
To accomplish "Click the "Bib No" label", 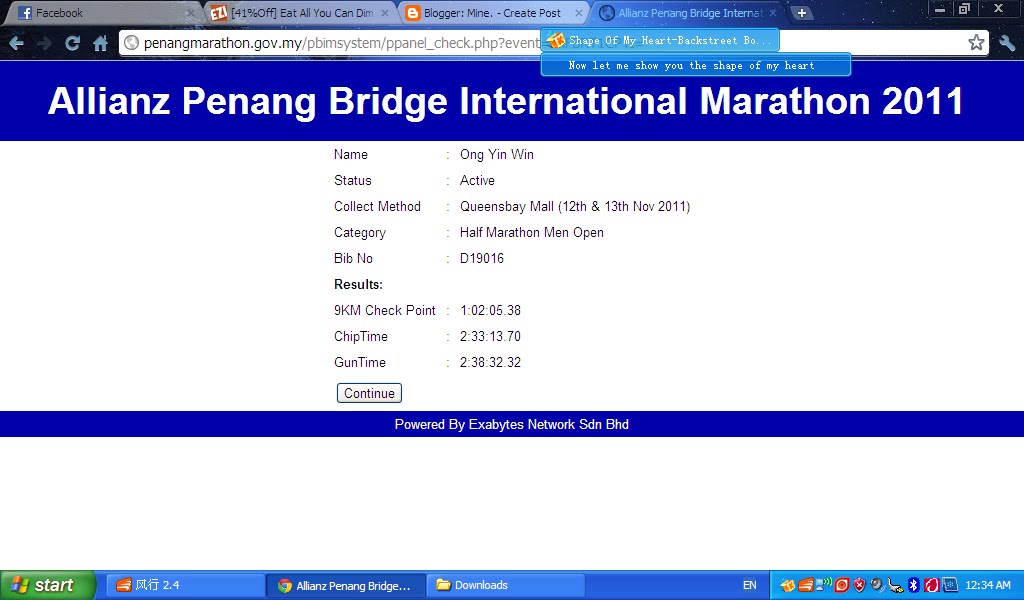I will coord(353,259).
